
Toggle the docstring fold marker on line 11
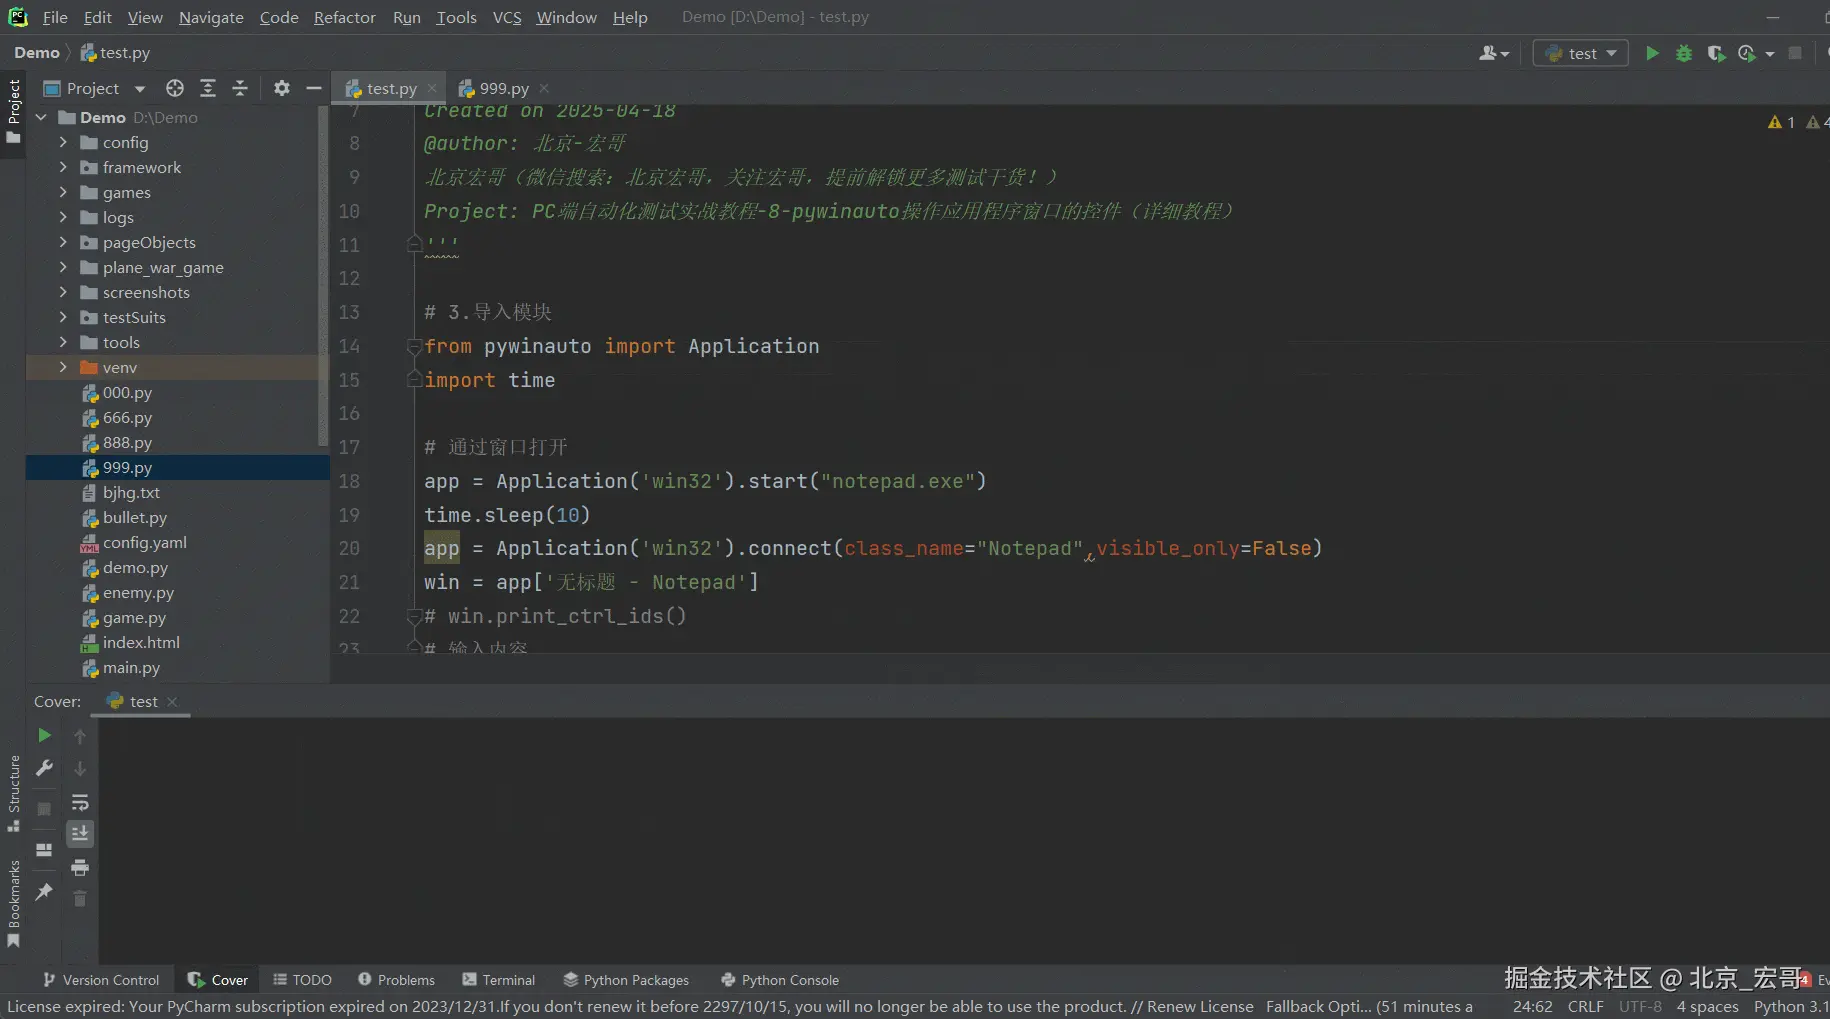pyautogui.click(x=414, y=243)
